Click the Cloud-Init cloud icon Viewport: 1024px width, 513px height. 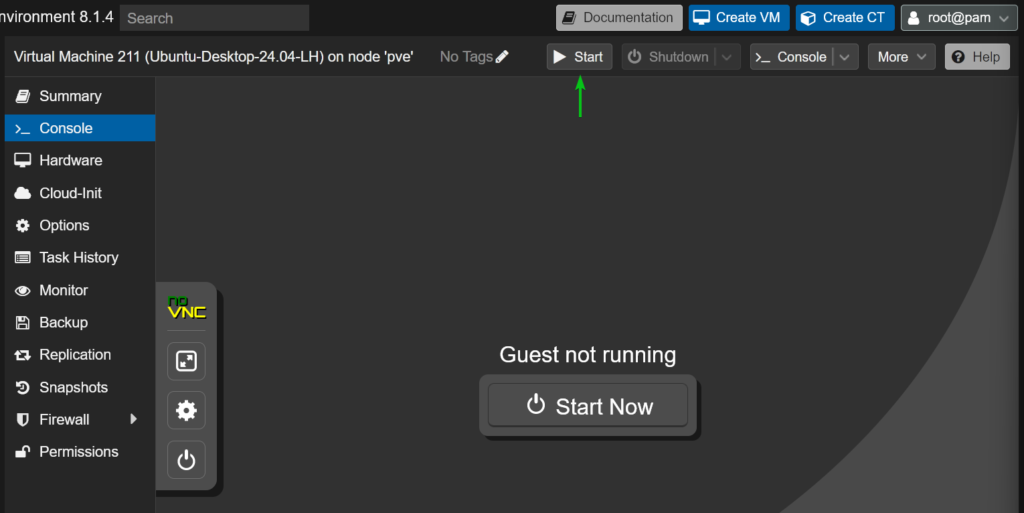tap(22, 193)
